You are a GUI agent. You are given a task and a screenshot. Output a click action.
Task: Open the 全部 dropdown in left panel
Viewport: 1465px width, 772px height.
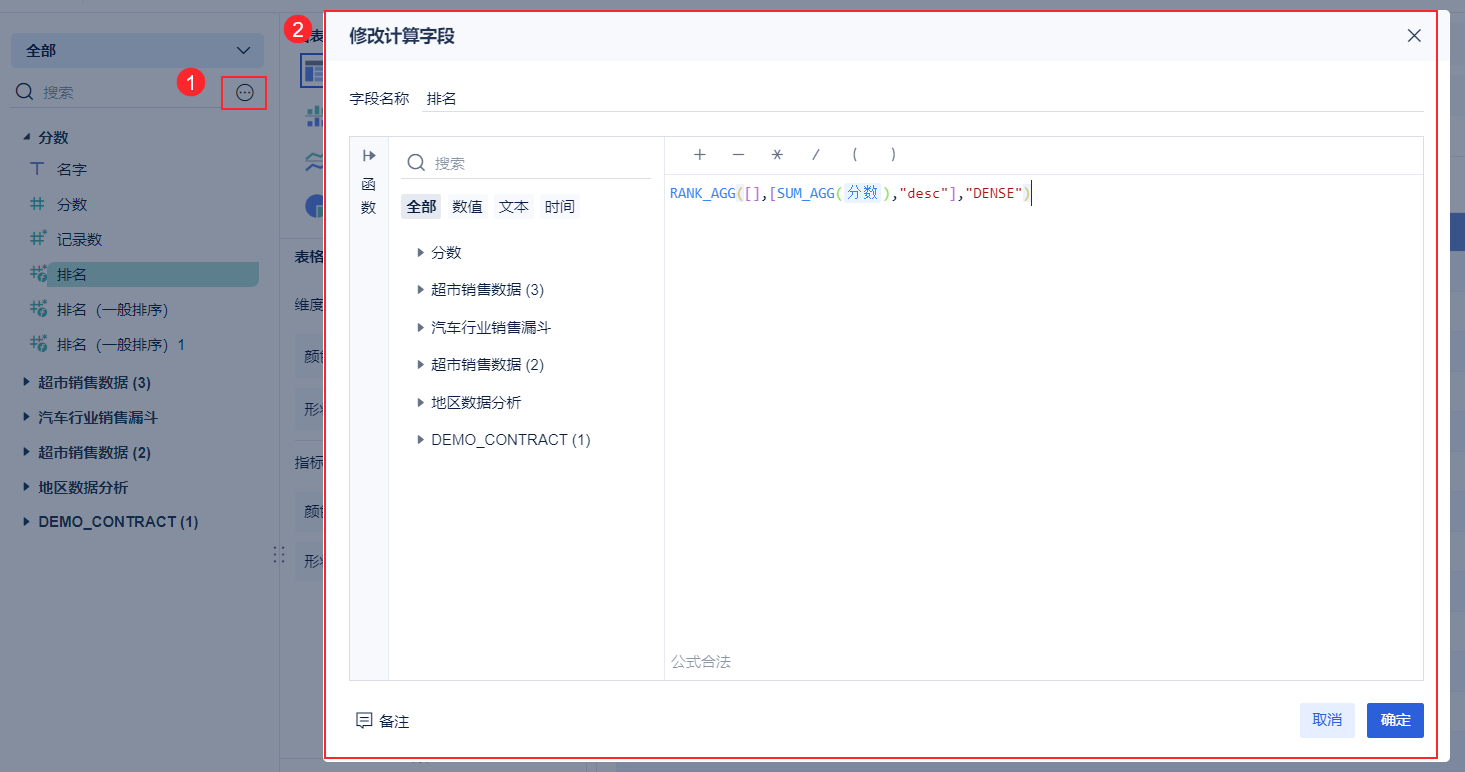(138, 50)
